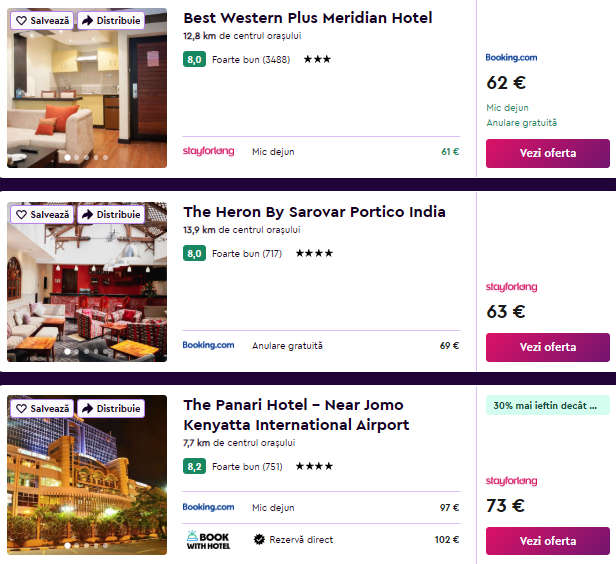View the 62 € Booking.com offer

pyautogui.click(x=548, y=153)
